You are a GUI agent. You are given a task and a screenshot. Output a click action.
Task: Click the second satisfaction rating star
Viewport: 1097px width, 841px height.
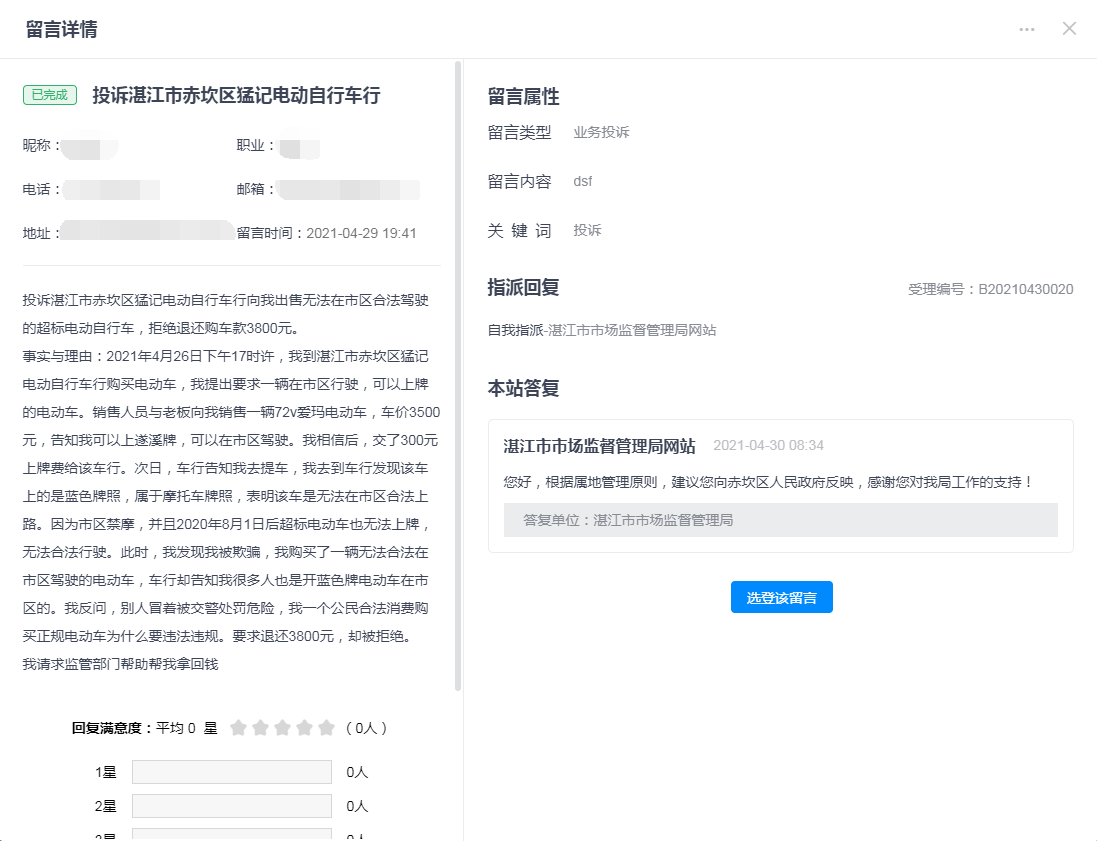pyautogui.click(x=260, y=728)
